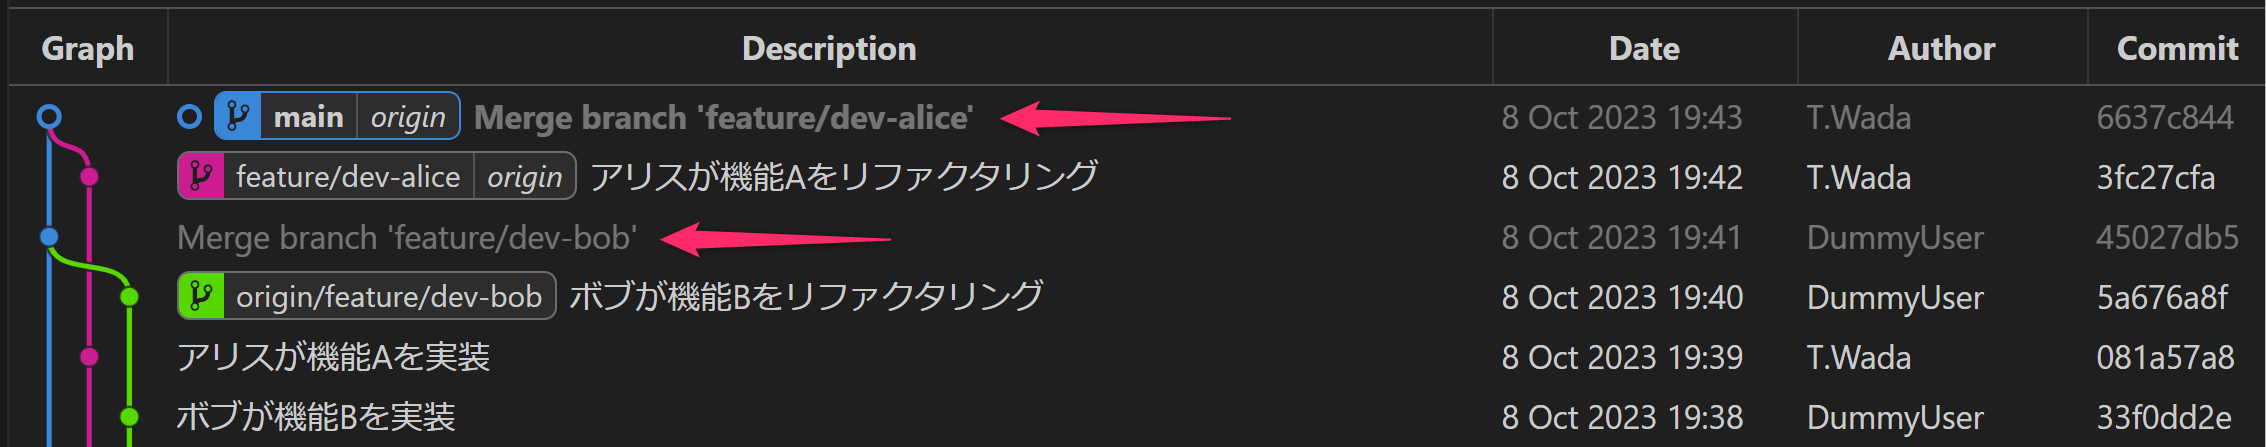Click blue graph node of dev-bob merge
2266x447 pixels.
point(49,237)
